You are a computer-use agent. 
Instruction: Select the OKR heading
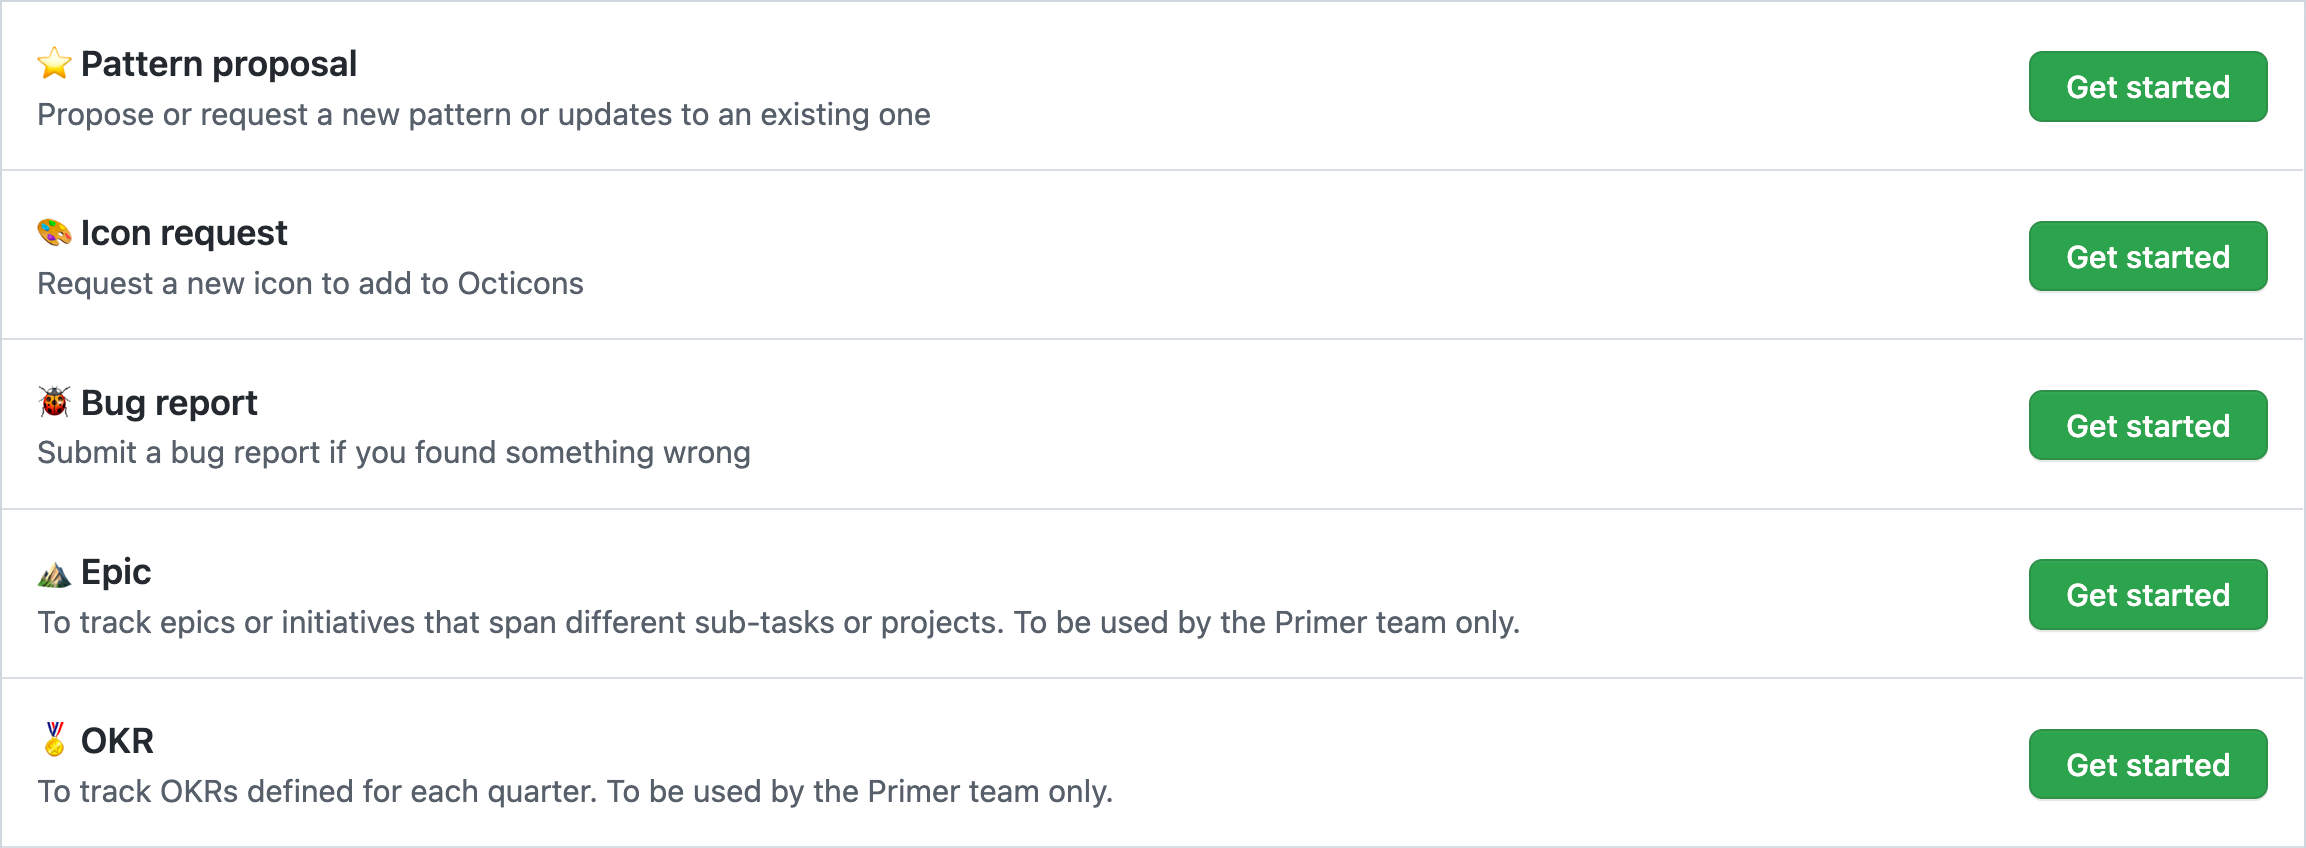117,741
